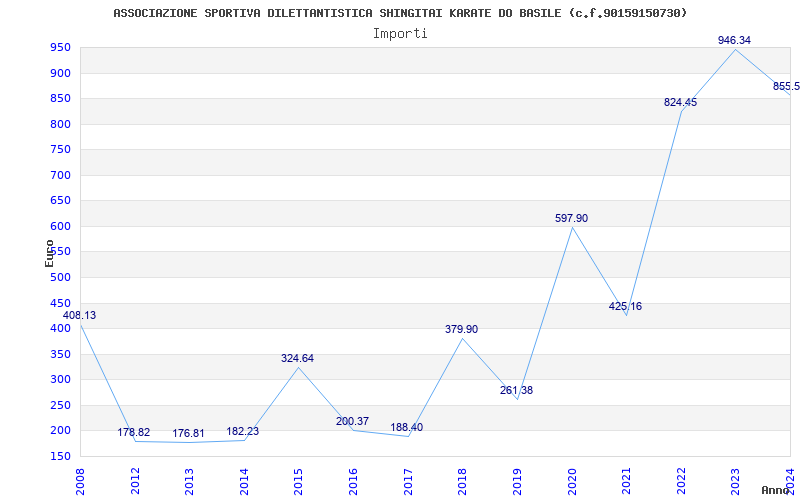Click the 2016 x-axis year label
The height and width of the screenshot is (500, 800).
pyautogui.click(x=353, y=481)
